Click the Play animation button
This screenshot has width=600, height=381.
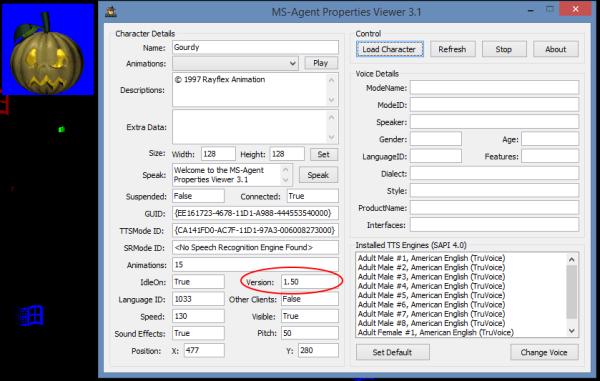point(321,63)
